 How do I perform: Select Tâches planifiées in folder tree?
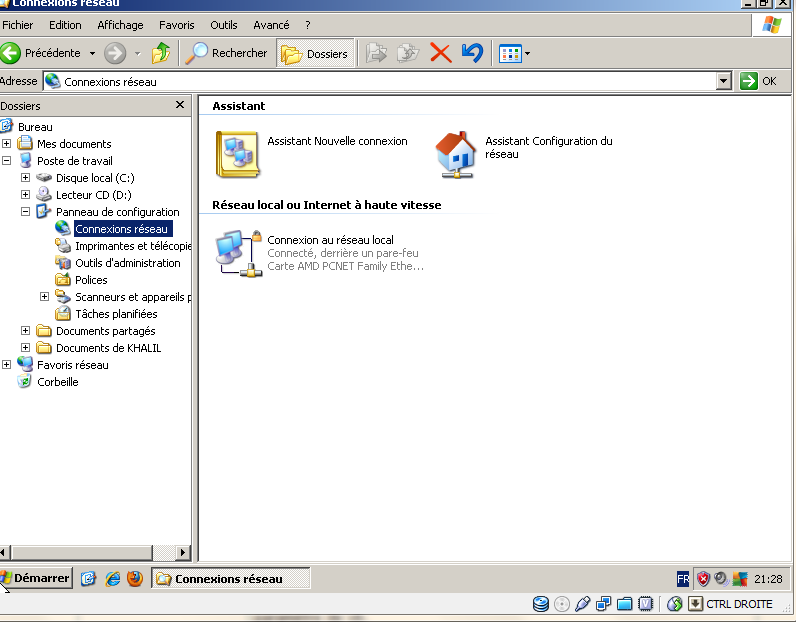(116, 314)
